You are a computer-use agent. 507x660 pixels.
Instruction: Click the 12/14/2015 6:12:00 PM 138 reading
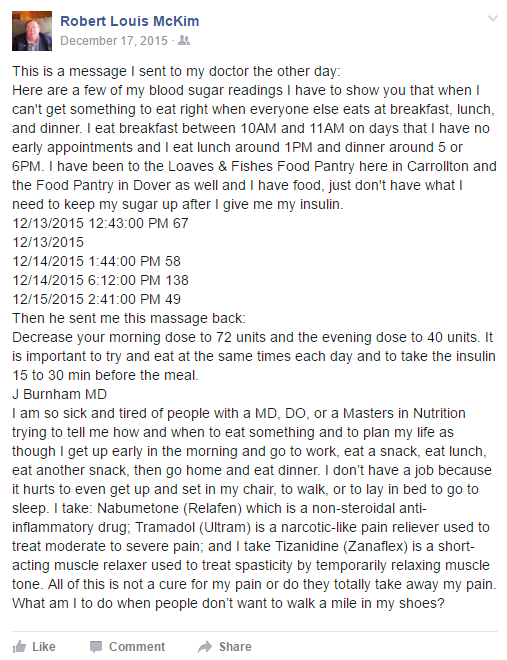coord(100,280)
